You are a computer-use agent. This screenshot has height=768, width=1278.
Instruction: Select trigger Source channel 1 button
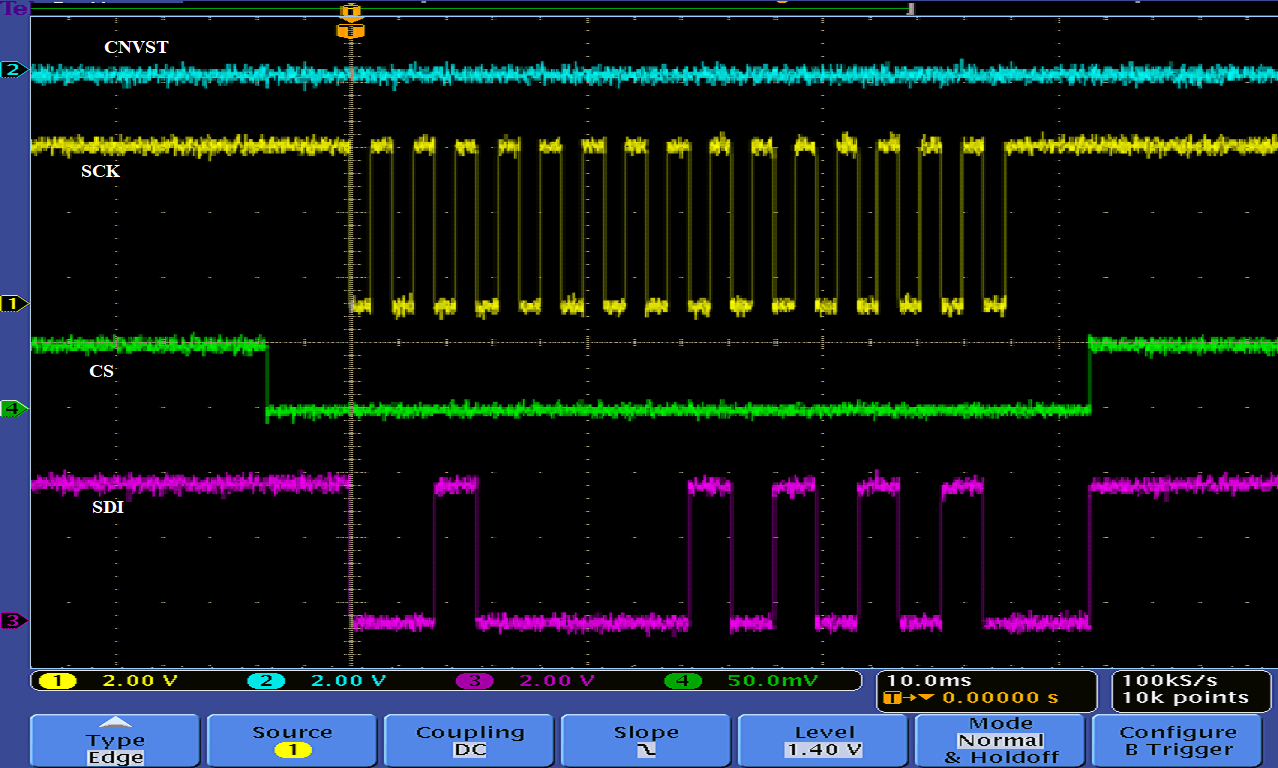pos(292,740)
